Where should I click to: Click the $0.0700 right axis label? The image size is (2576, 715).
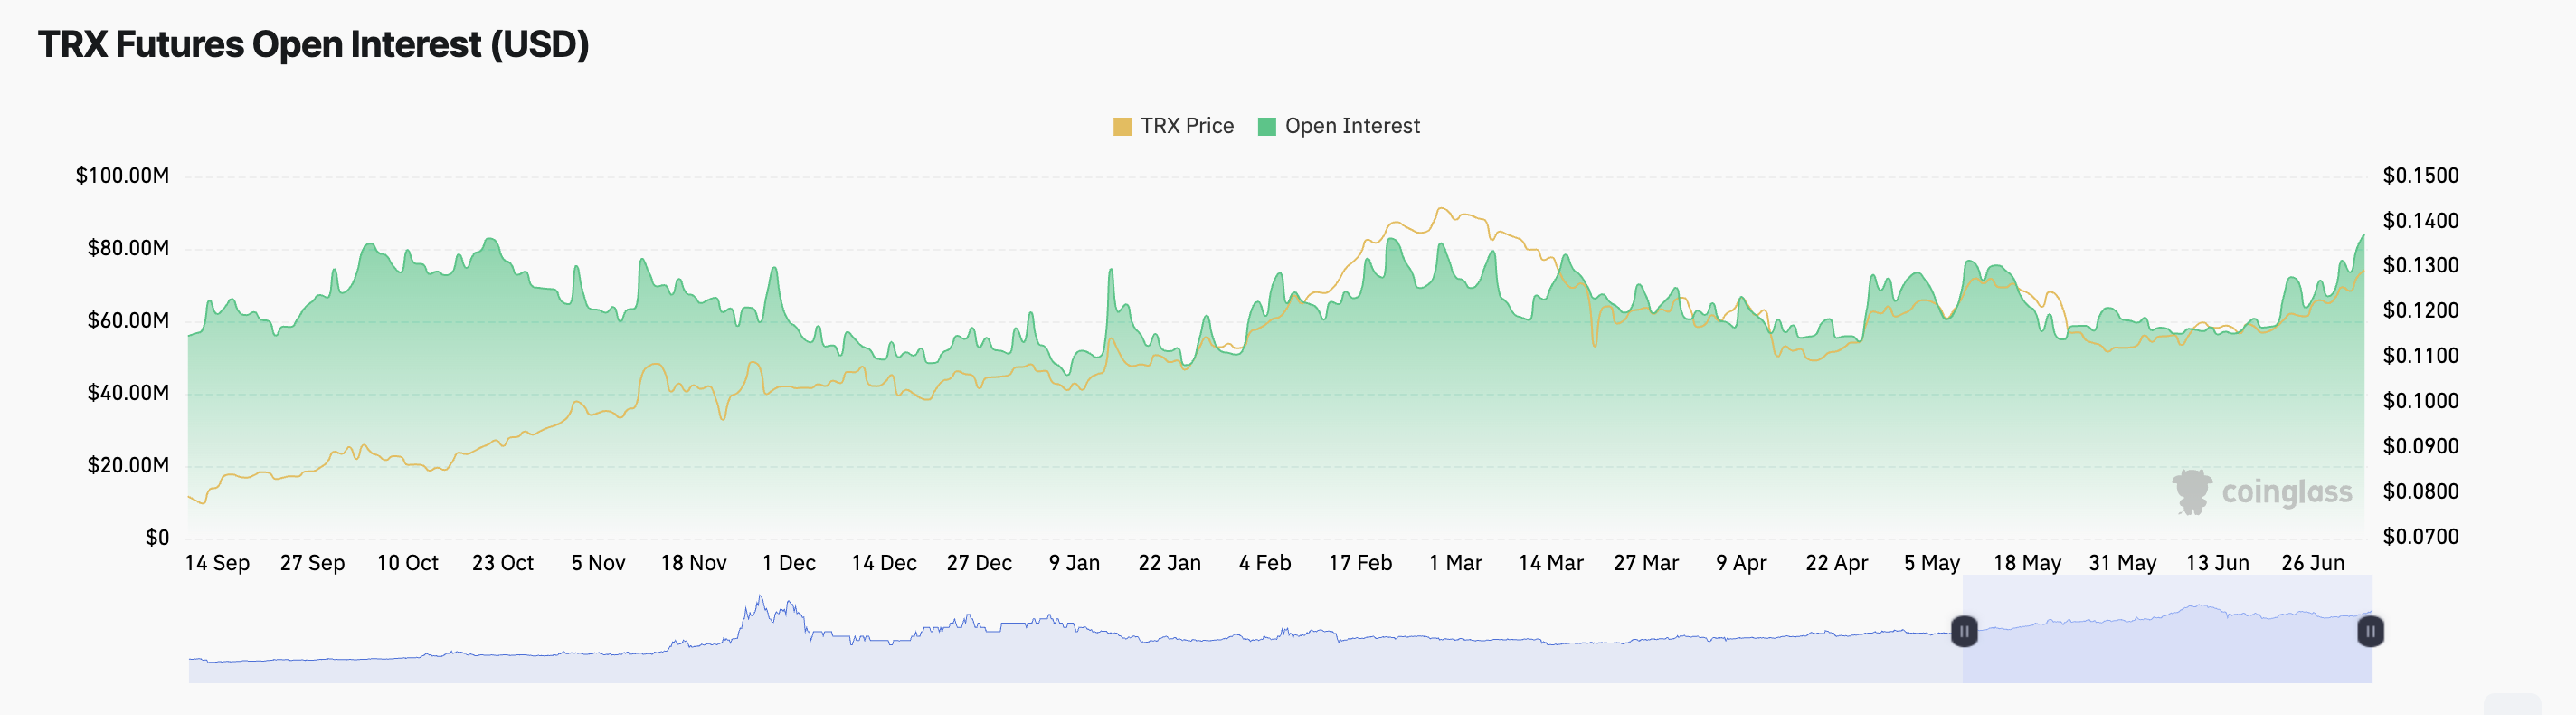[x=2420, y=537]
